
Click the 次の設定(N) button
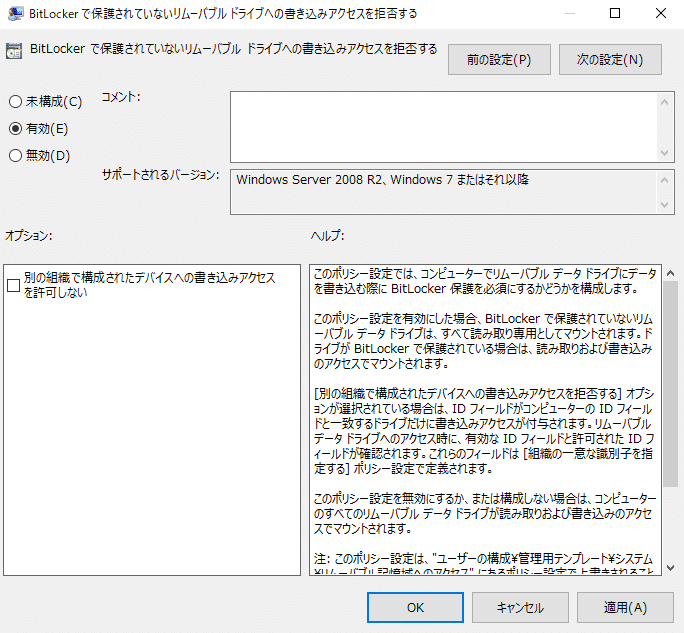(610, 59)
